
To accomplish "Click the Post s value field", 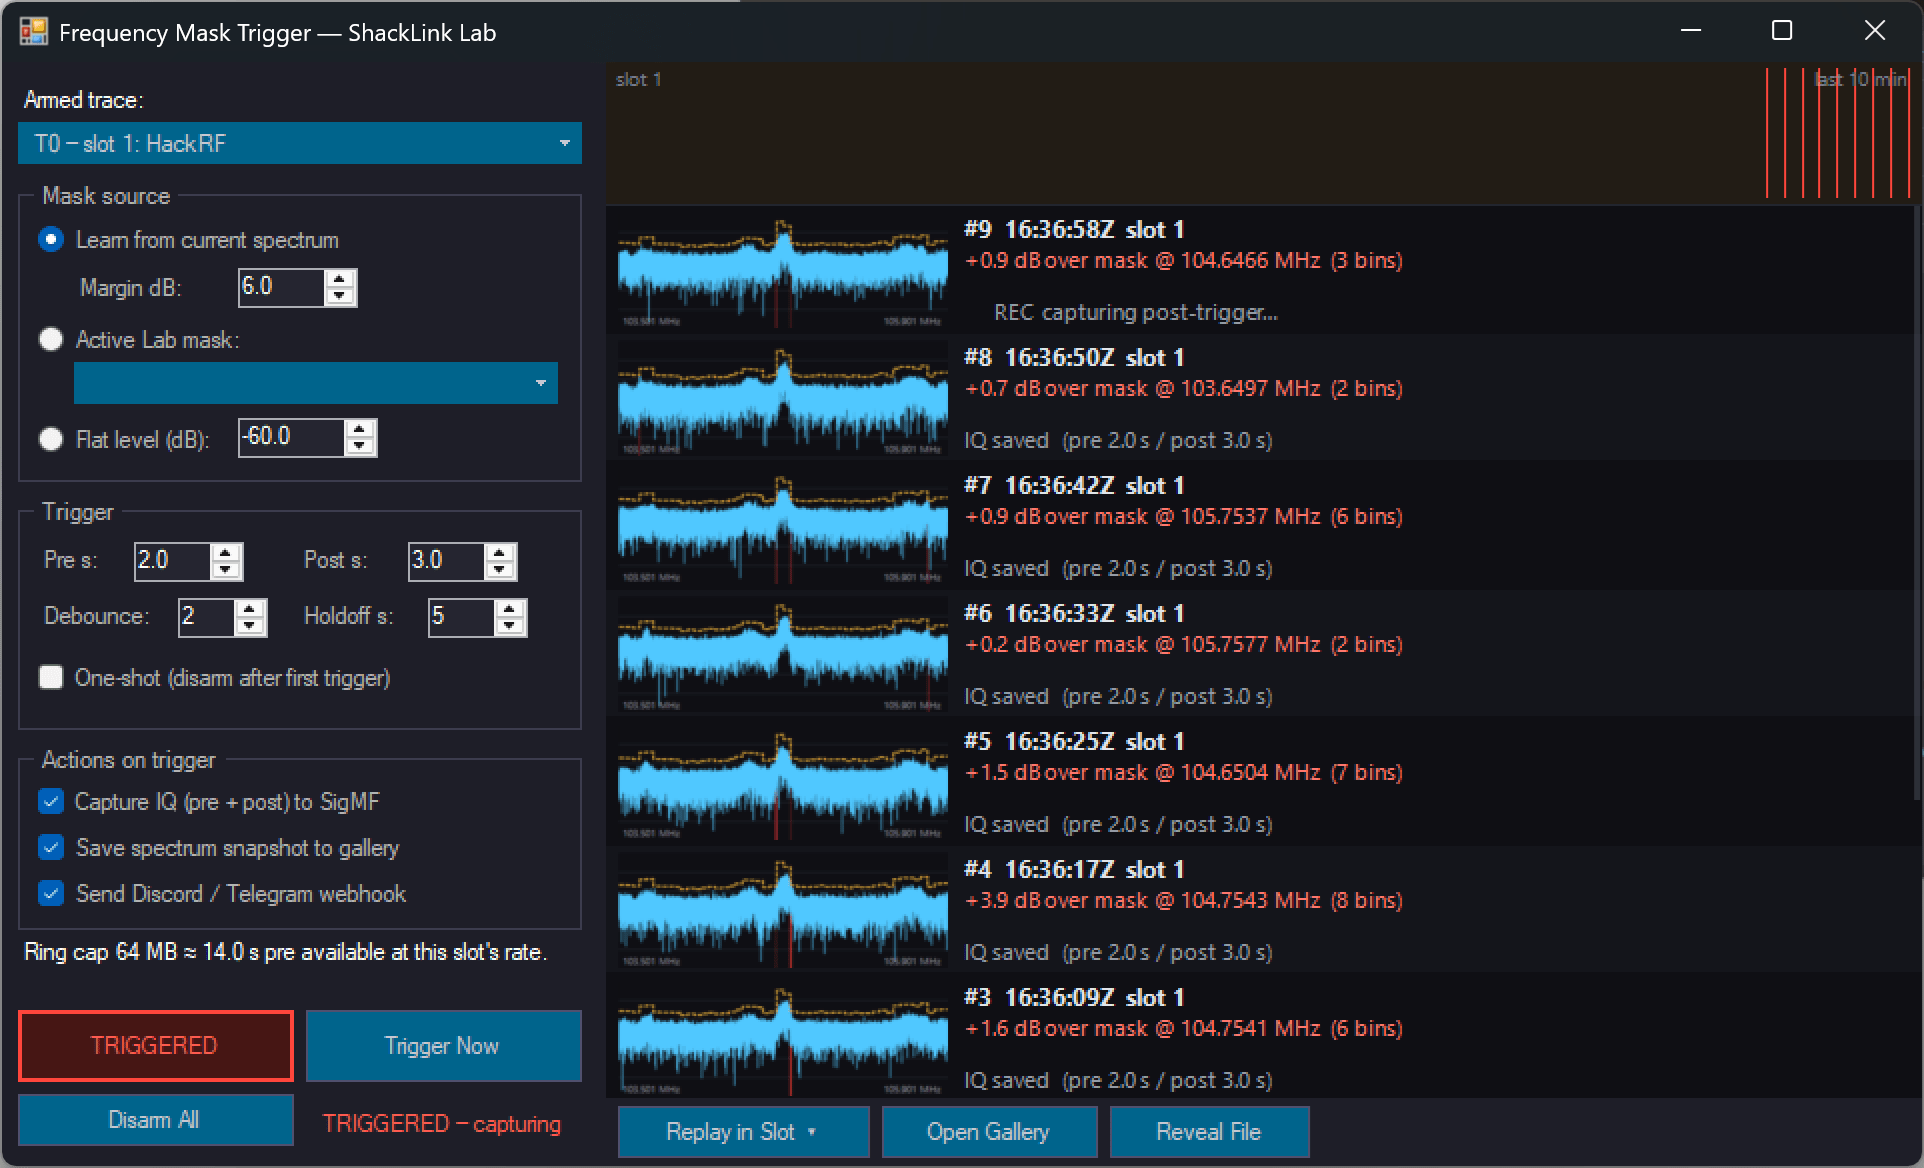I will (x=446, y=561).
